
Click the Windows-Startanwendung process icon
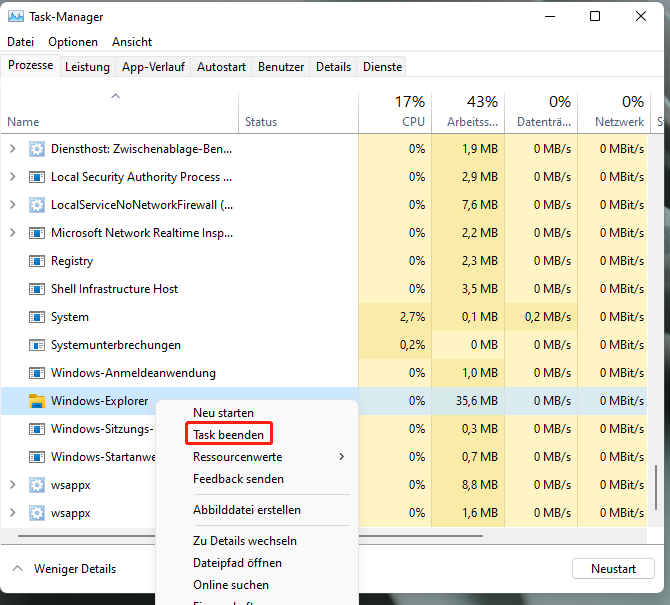pos(37,457)
